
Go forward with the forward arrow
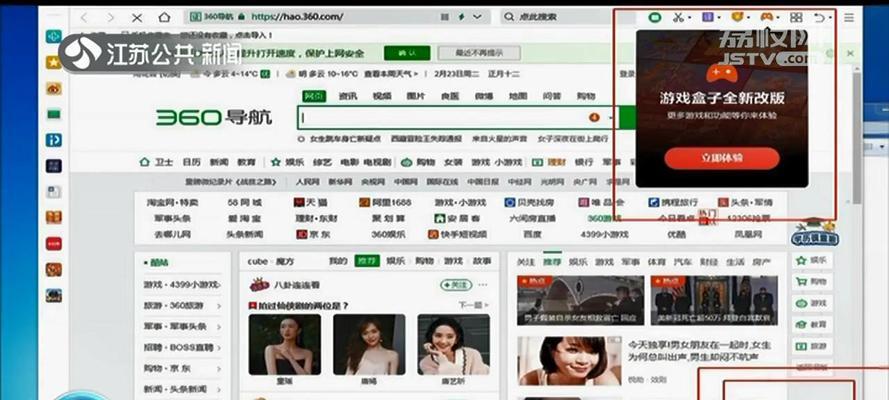click(x=111, y=18)
